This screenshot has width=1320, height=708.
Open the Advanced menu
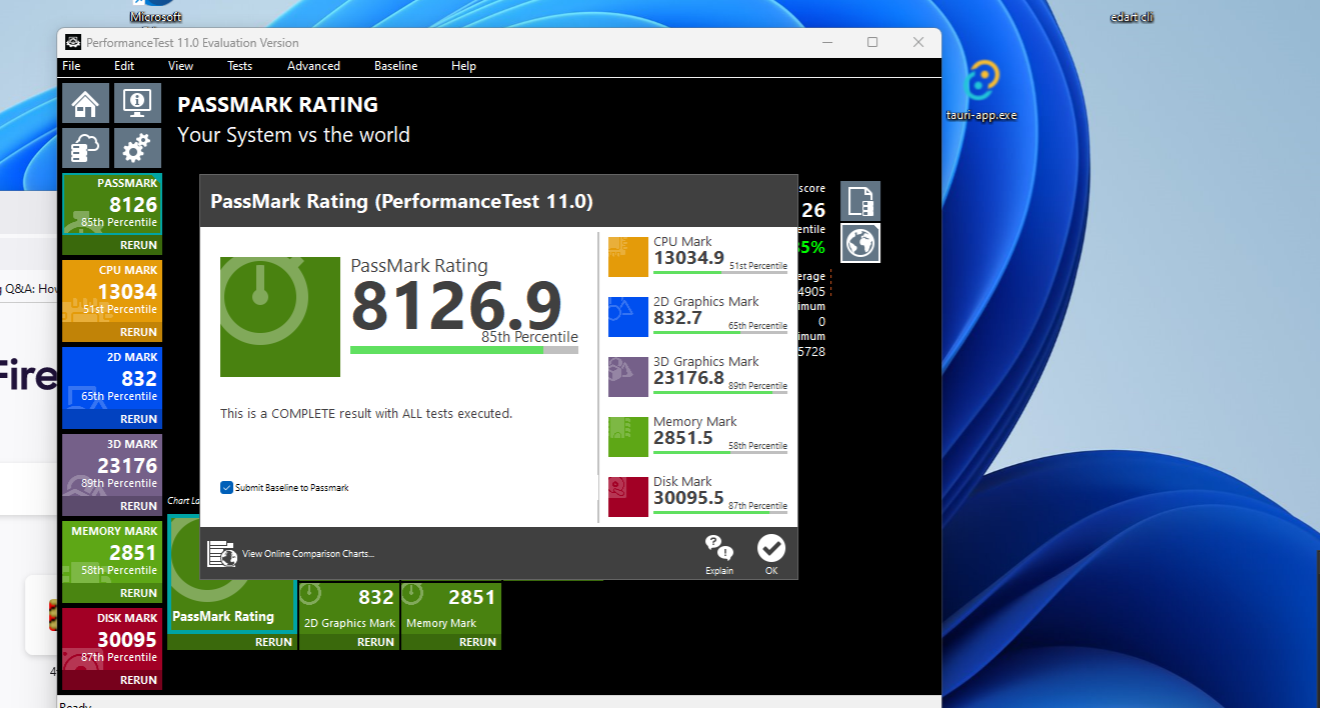tap(313, 66)
